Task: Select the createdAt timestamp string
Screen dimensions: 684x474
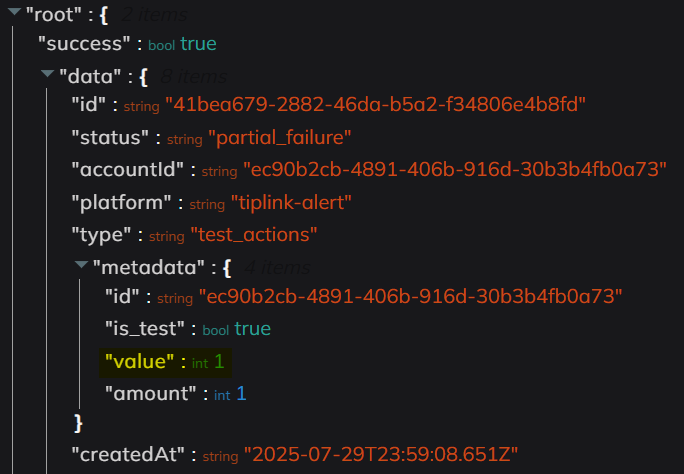Action: pos(381,455)
